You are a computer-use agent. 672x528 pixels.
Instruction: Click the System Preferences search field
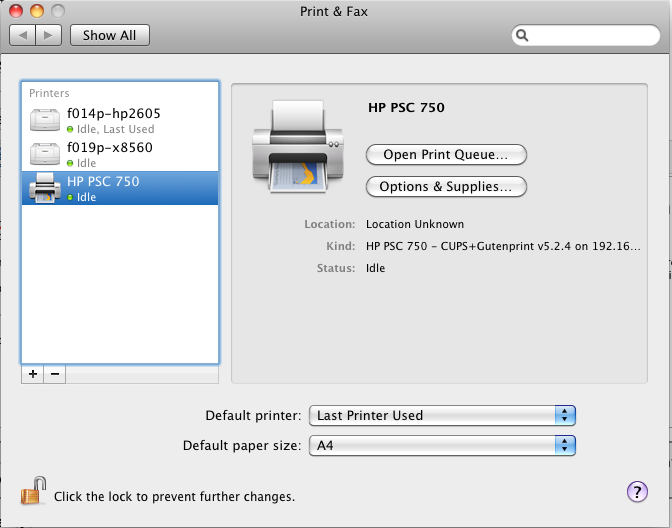(585, 35)
